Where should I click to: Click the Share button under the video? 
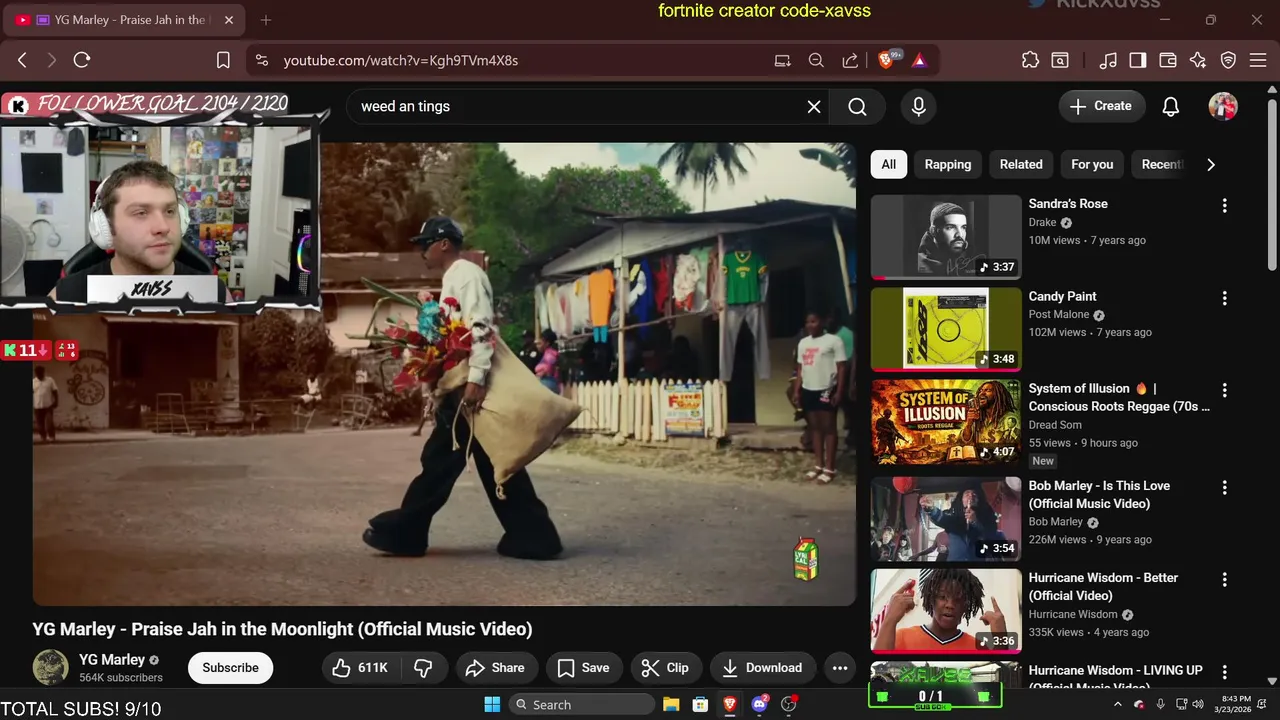[x=496, y=668]
